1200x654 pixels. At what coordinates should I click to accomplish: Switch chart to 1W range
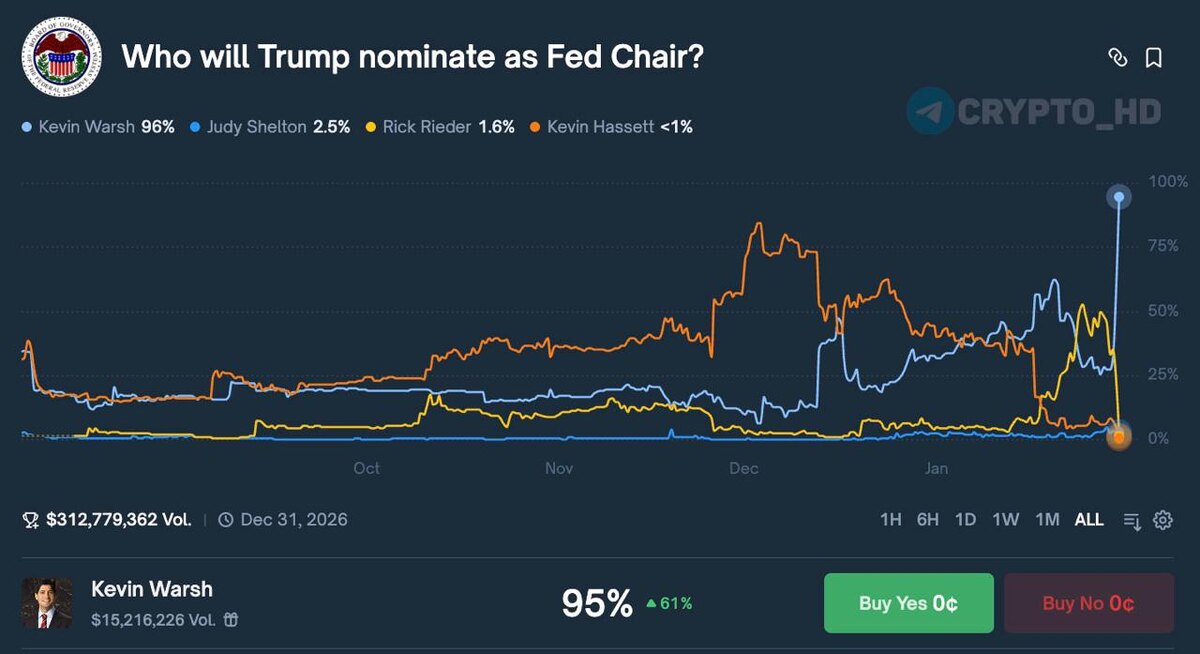pos(1005,520)
